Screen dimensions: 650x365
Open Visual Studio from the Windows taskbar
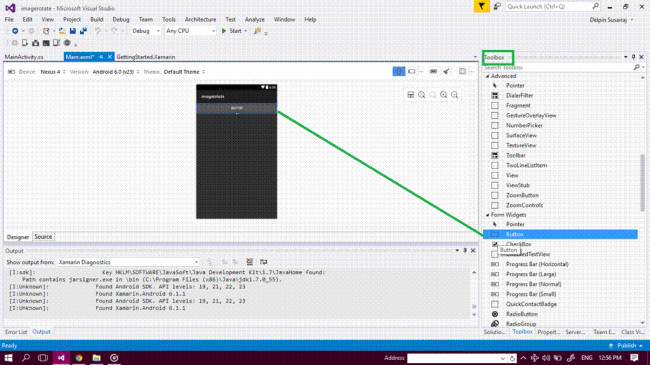[61, 358]
